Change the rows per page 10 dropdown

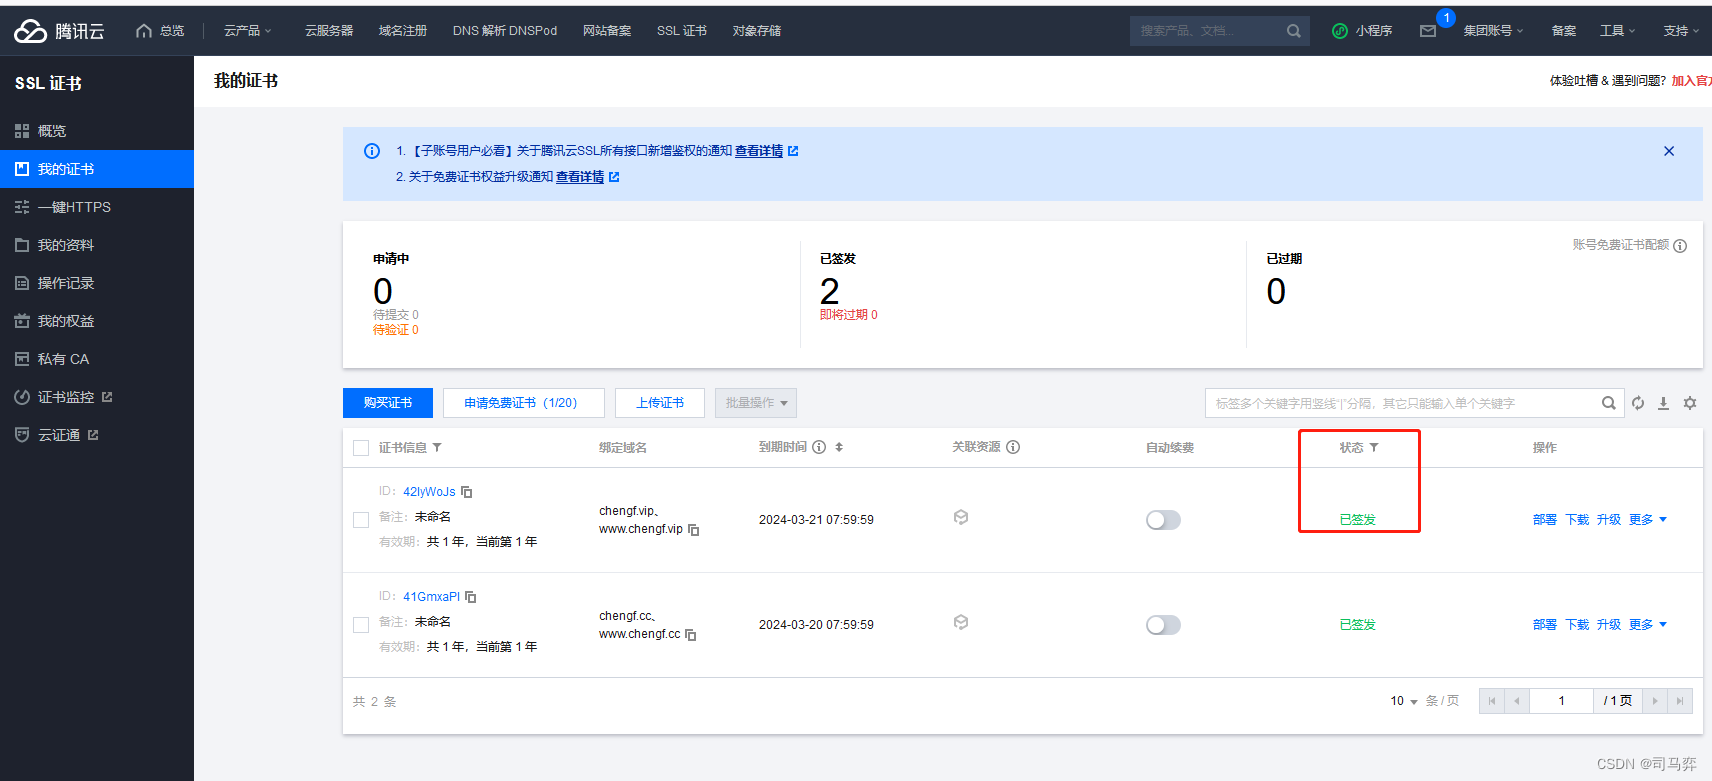[1404, 701]
